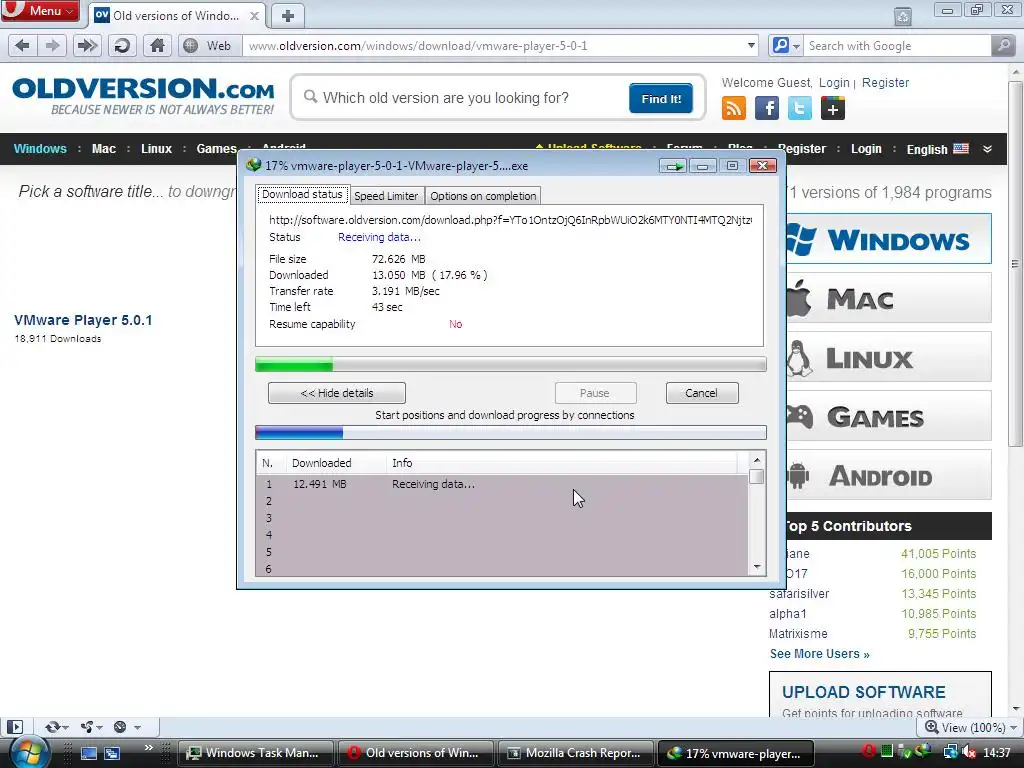Image resolution: width=1024 pixels, height=768 pixels.
Task: Reload the page with the refresh icon
Action: (121, 46)
